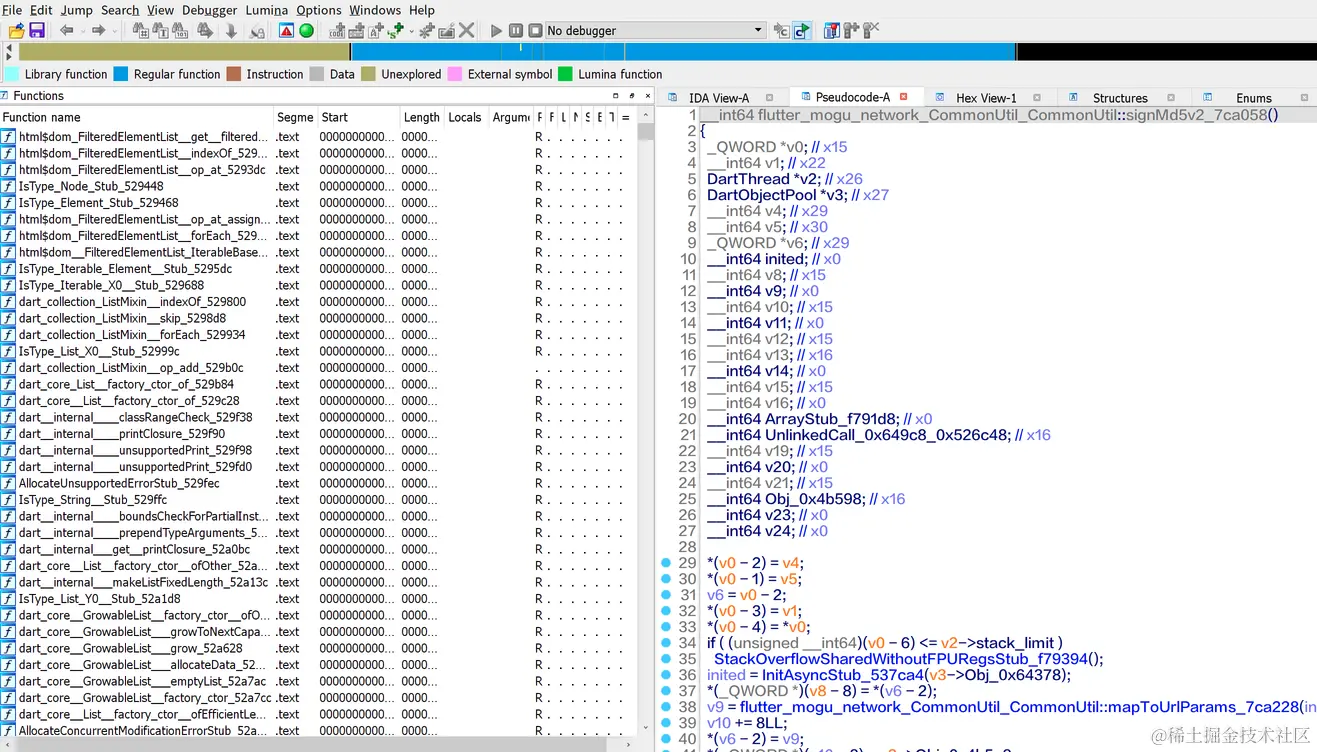Image resolution: width=1317 pixels, height=752 pixels.
Task: Click the red warning triangle toolbar icon
Action: (x=286, y=30)
